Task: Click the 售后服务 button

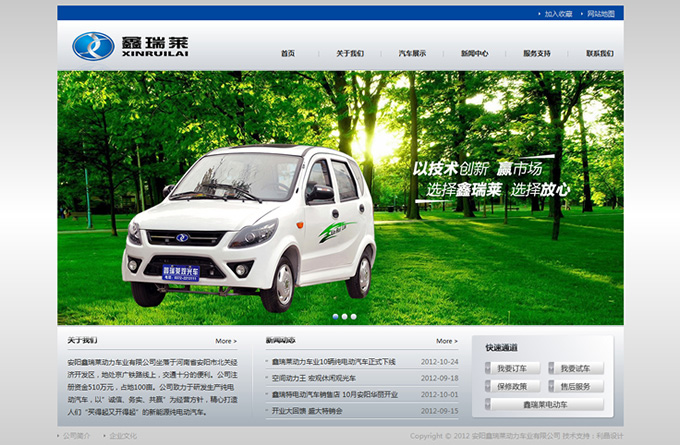Action: point(575,386)
